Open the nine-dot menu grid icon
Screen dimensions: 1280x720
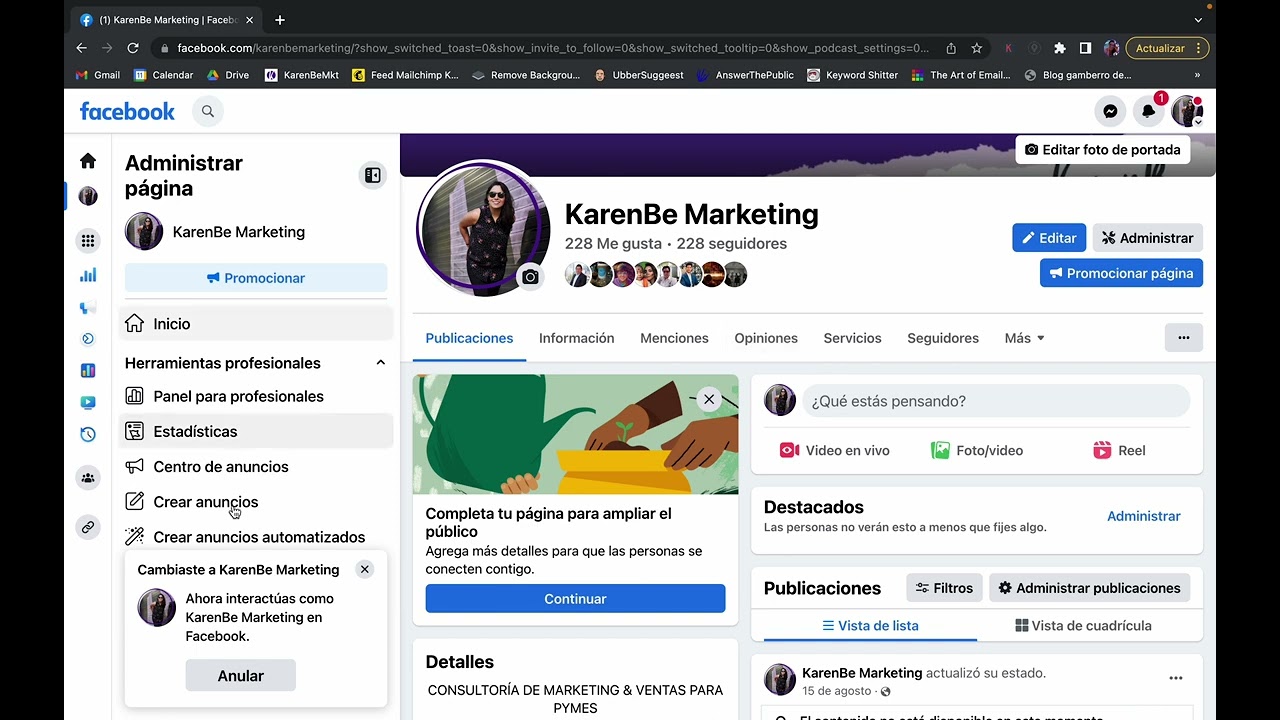click(88, 240)
